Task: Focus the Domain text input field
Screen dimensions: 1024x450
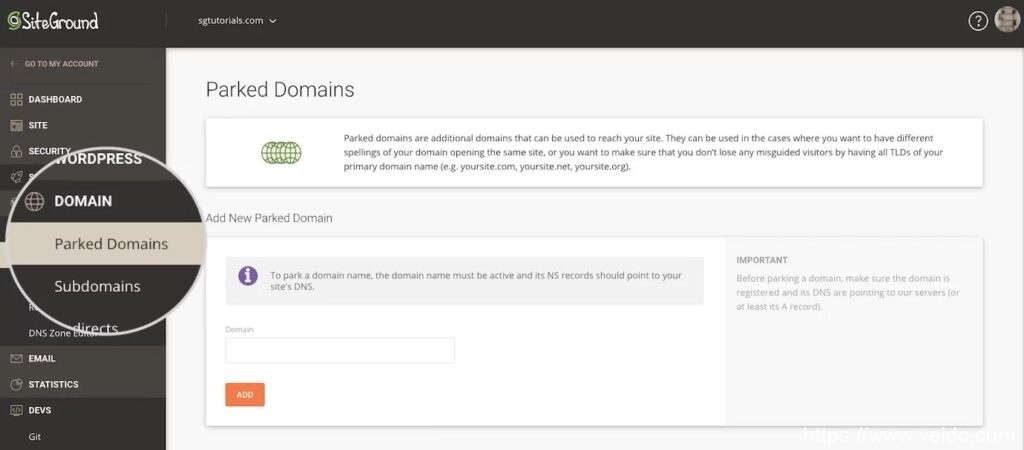Action: coord(340,350)
